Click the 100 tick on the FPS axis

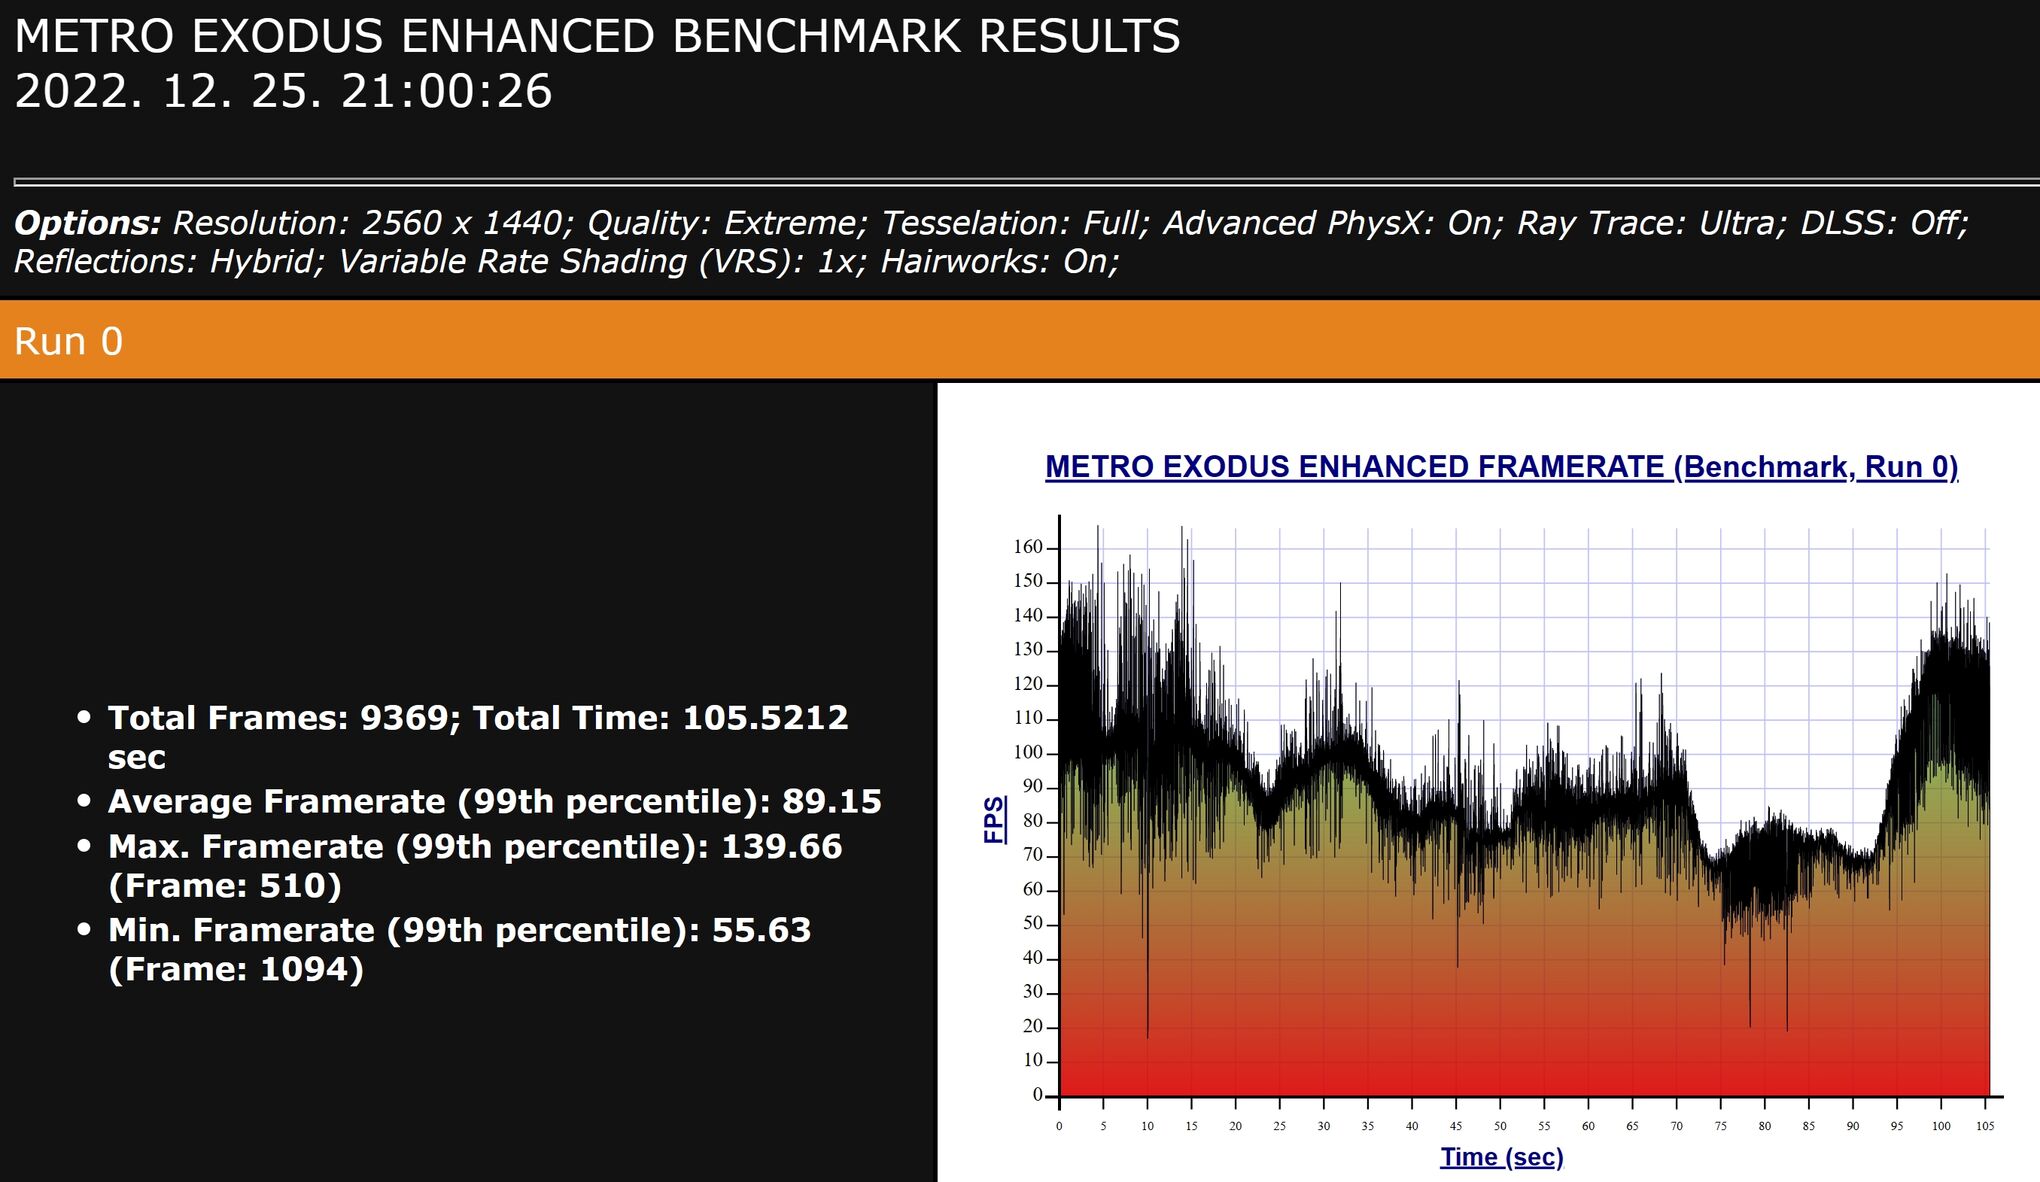click(x=1028, y=752)
